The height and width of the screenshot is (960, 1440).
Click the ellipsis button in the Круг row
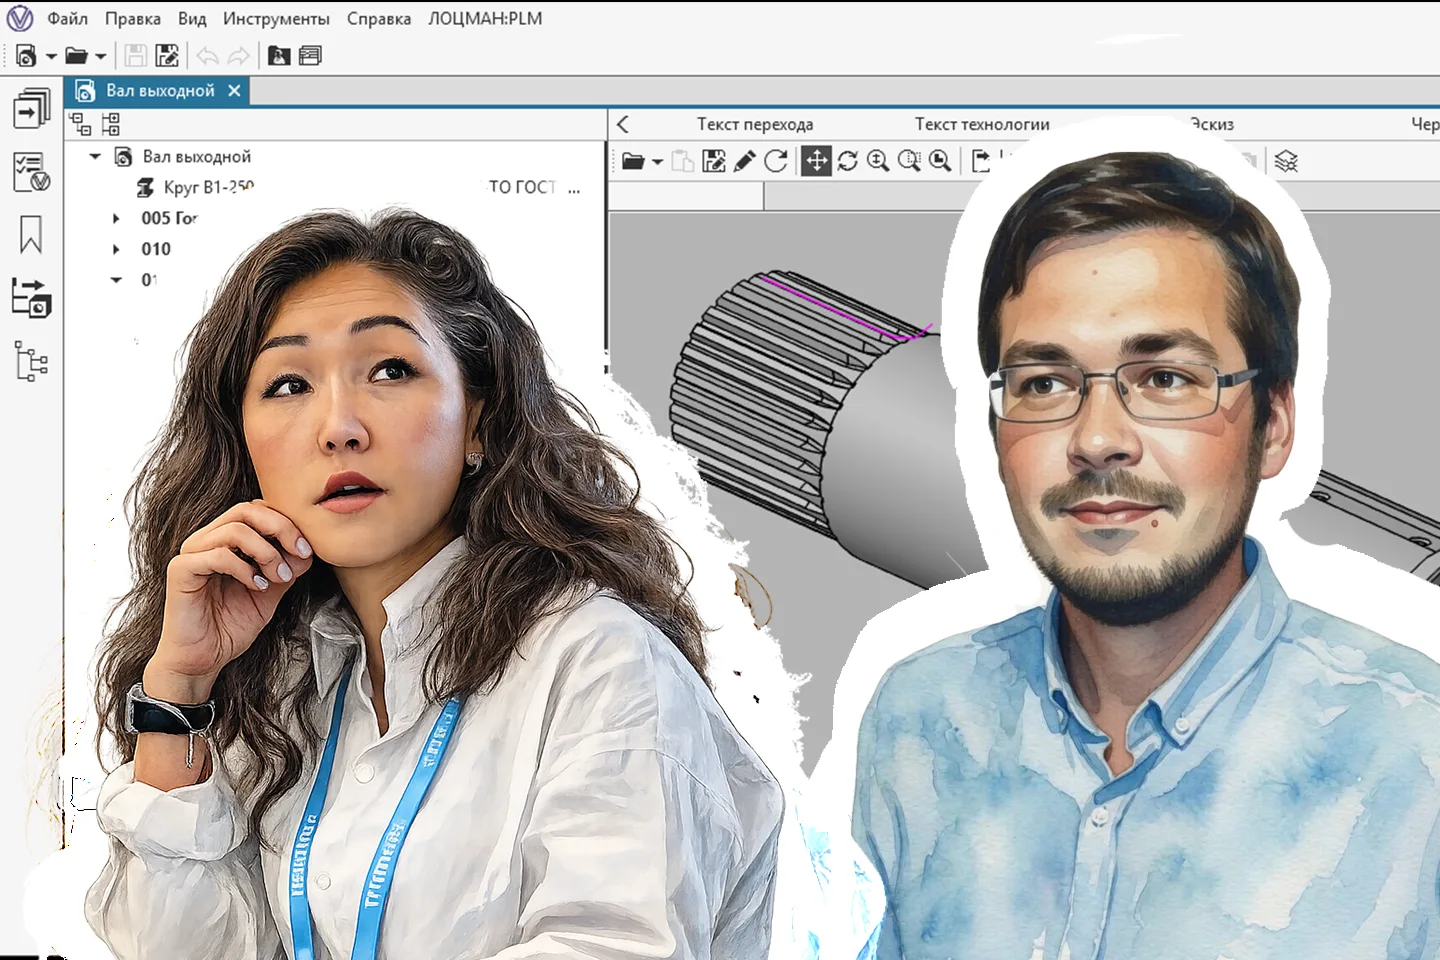[574, 188]
